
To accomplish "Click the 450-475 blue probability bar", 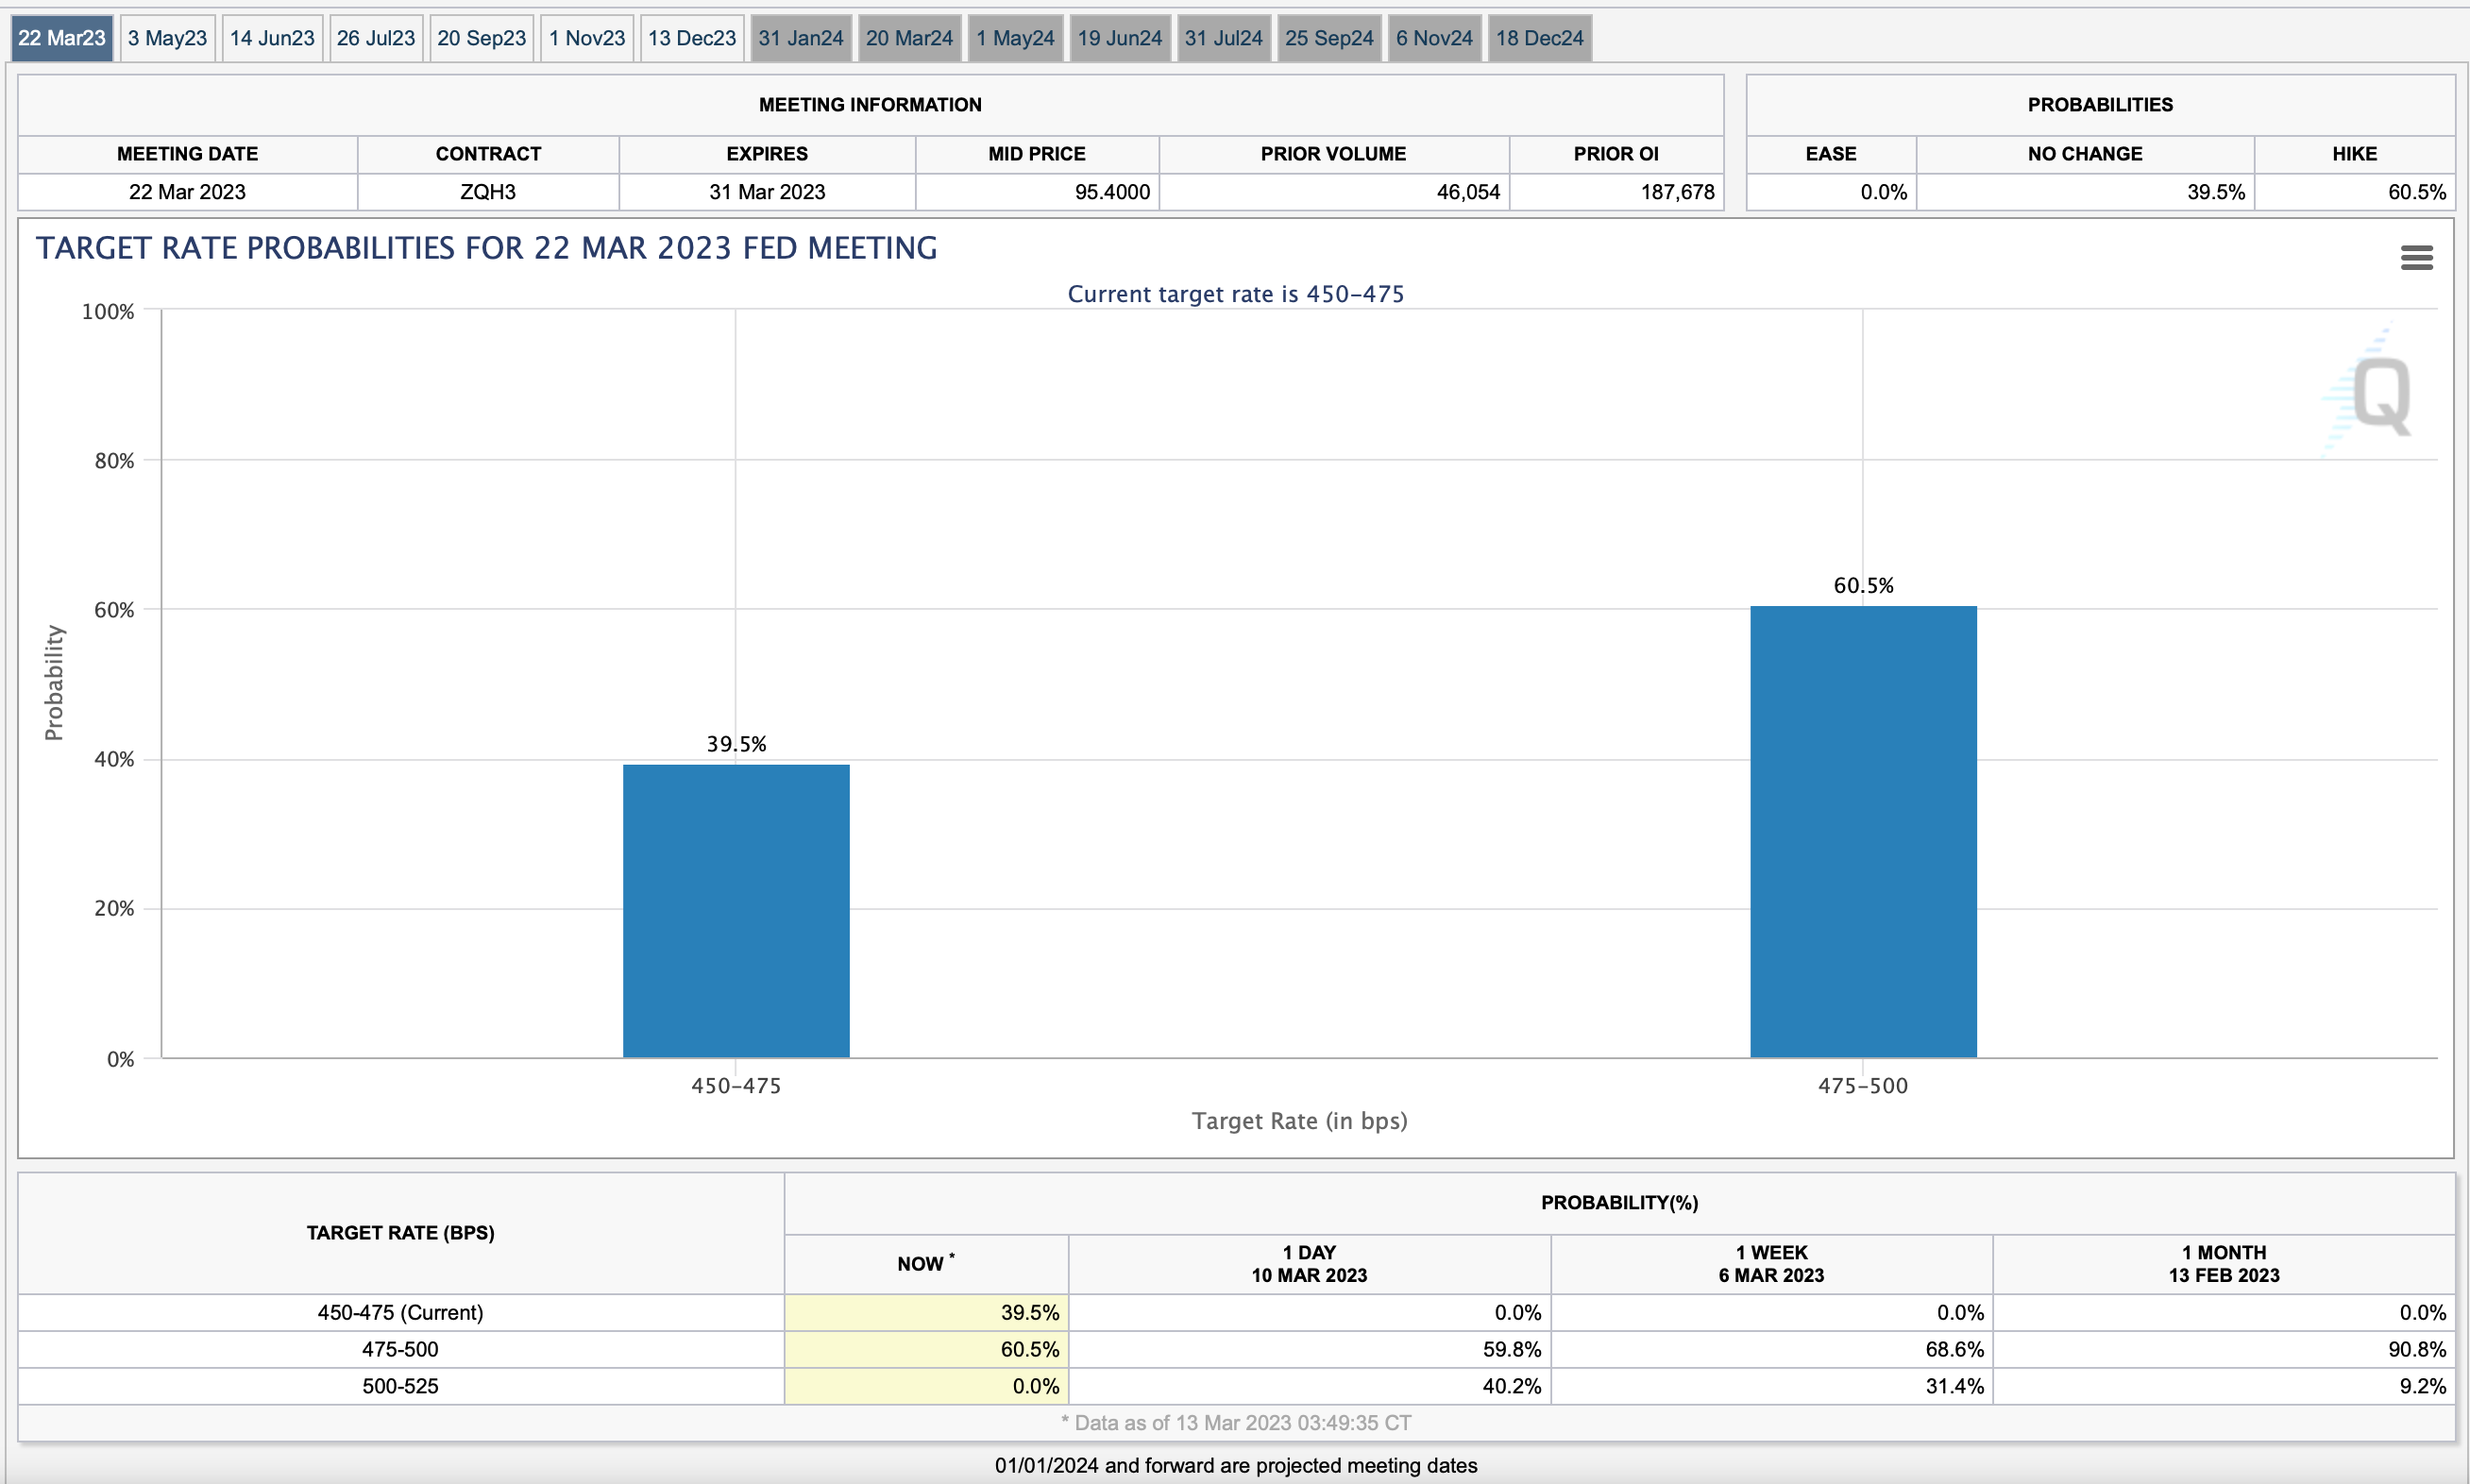I will coord(736,910).
